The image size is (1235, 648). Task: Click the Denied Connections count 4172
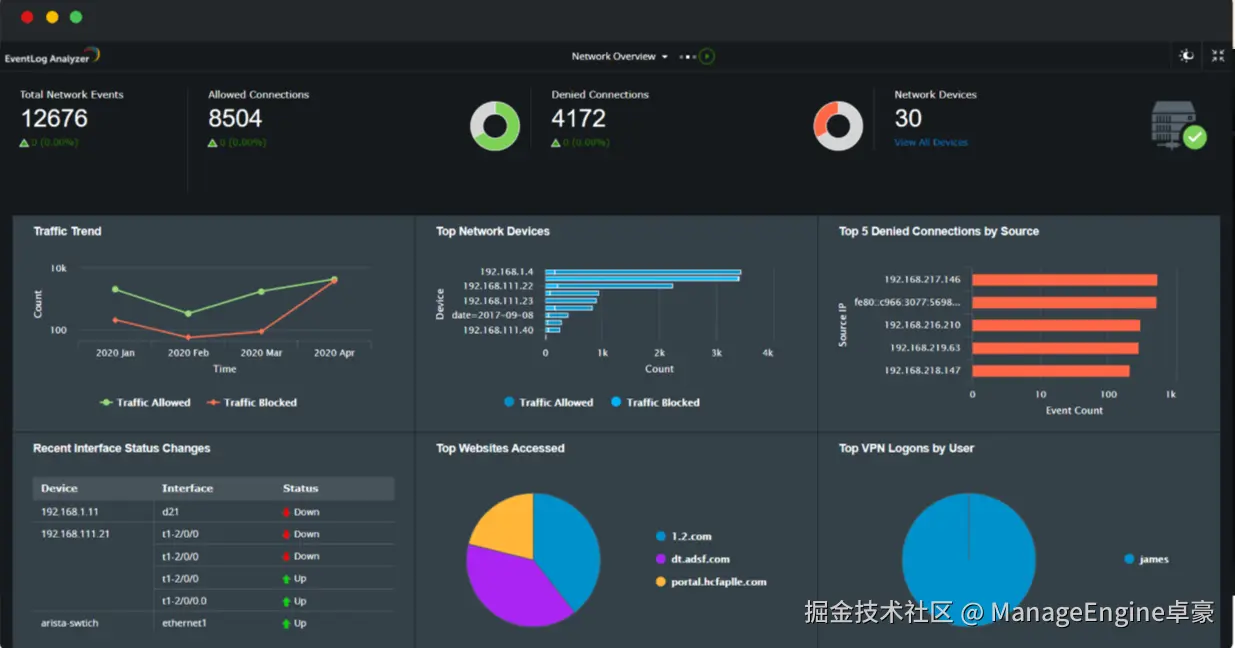click(x=579, y=118)
